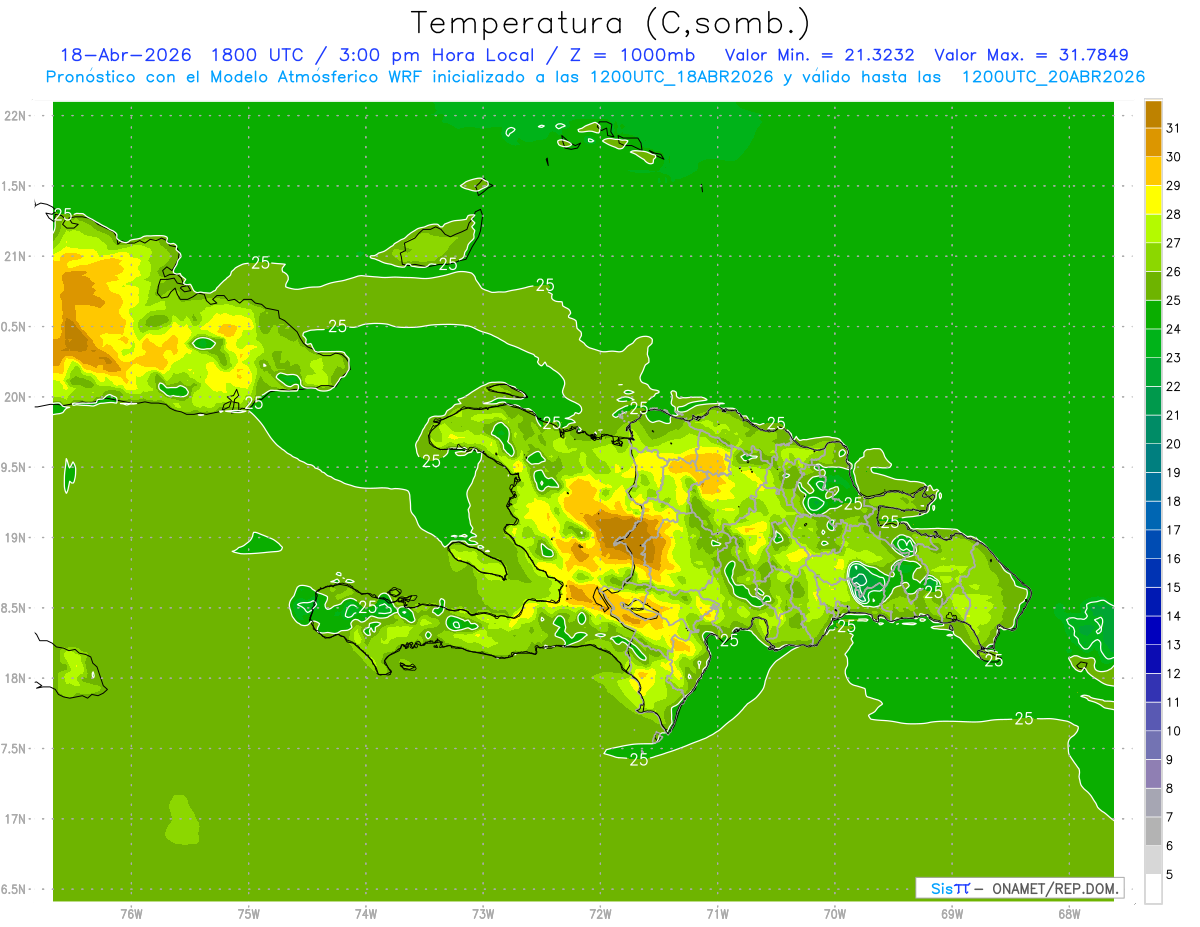Select the 9 degree purple swatch in the legend
This screenshot has width=1200, height=927.
1153,774
